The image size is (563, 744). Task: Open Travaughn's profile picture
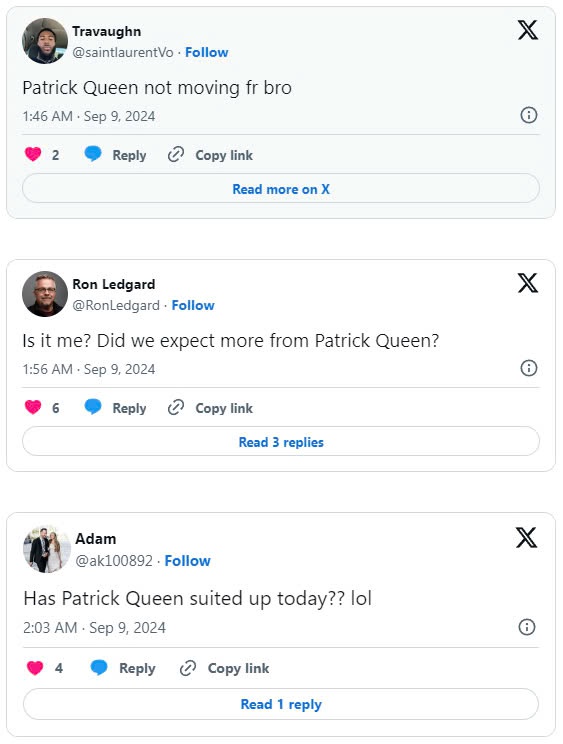point(45,41)
